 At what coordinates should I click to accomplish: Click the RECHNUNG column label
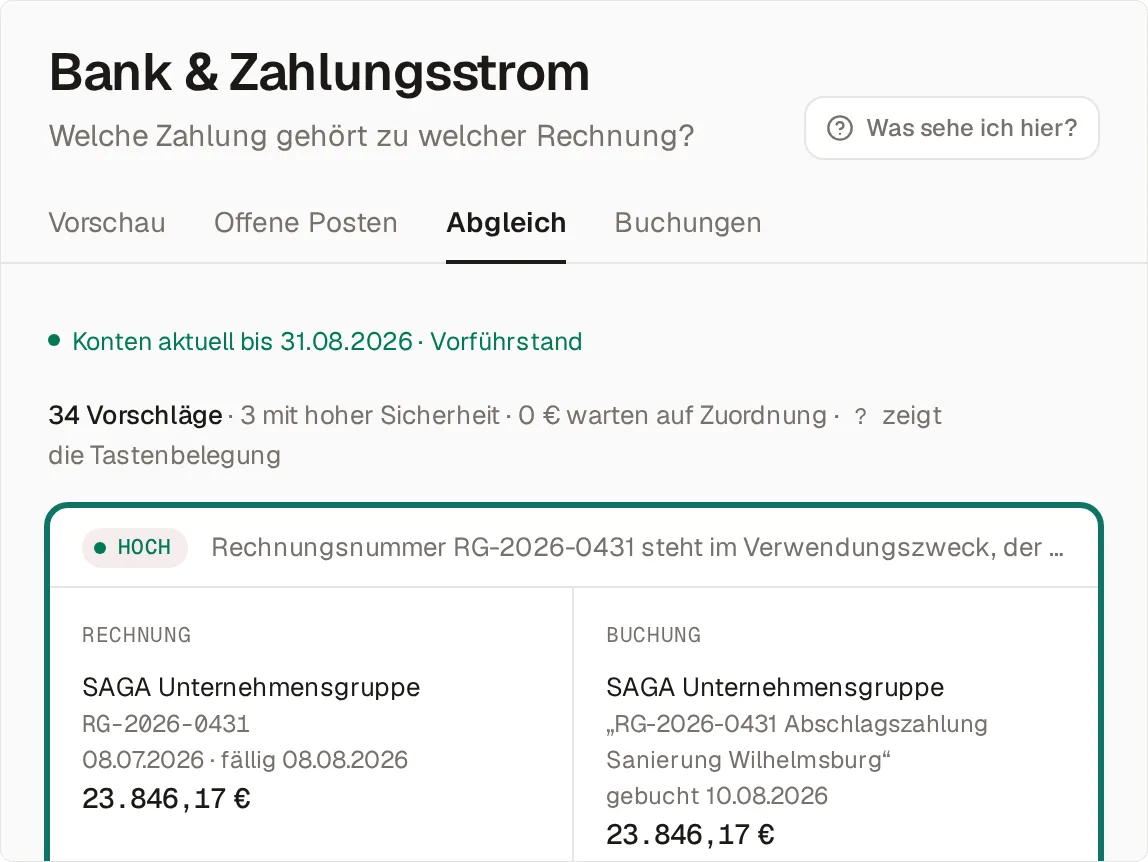point(136,635)
